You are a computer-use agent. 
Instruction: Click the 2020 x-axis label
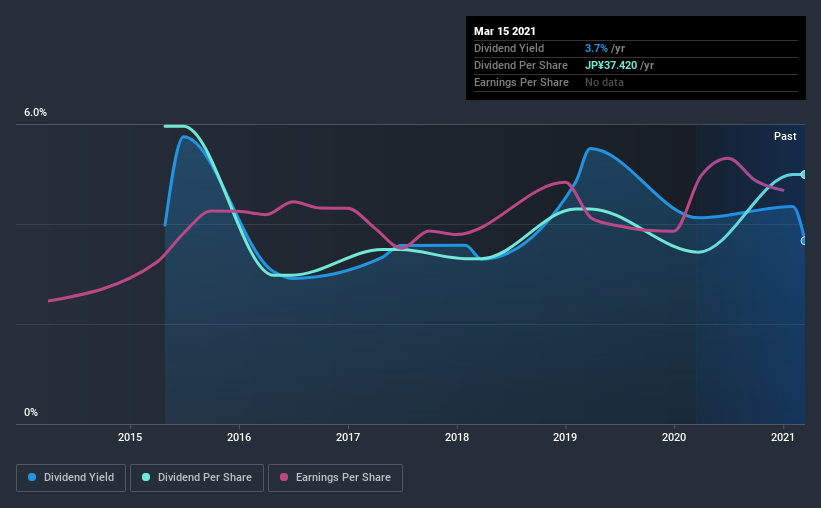pyautogui.click(x=674, y=437)
